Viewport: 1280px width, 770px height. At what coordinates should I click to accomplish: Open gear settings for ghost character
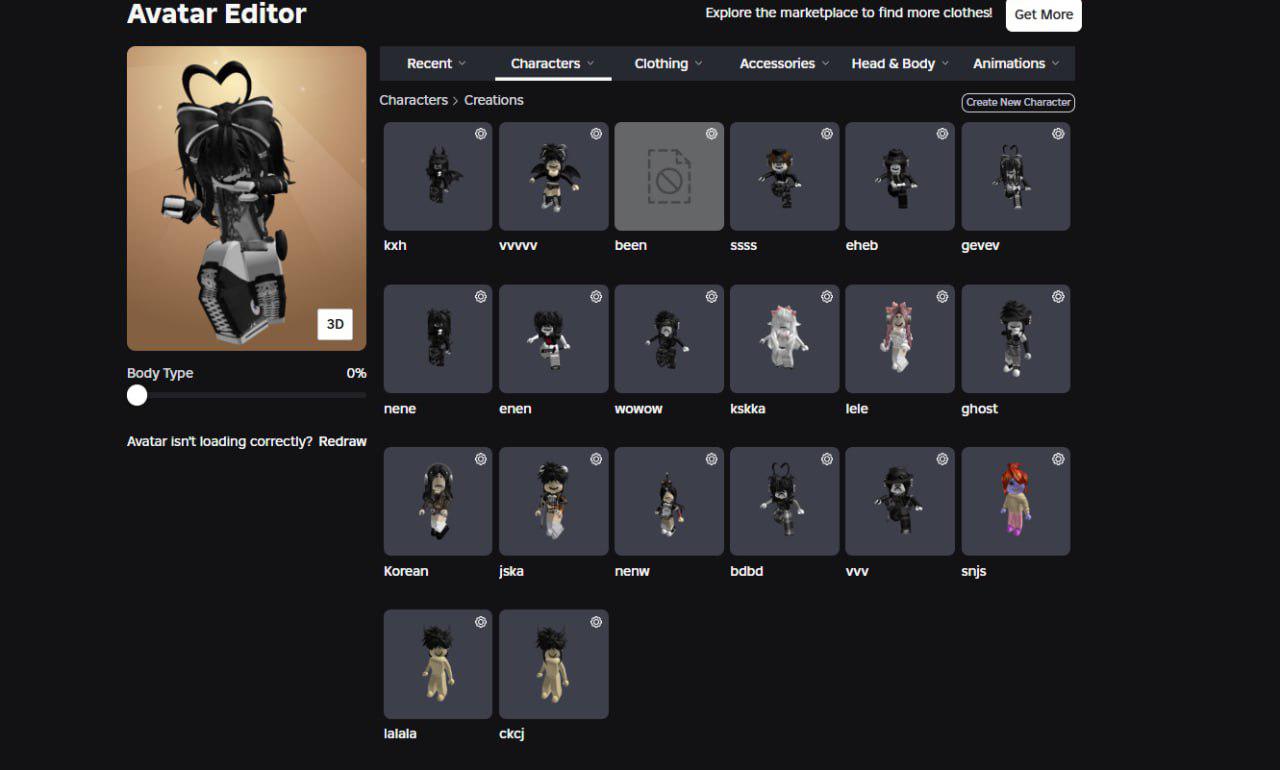click(1058, 297)
